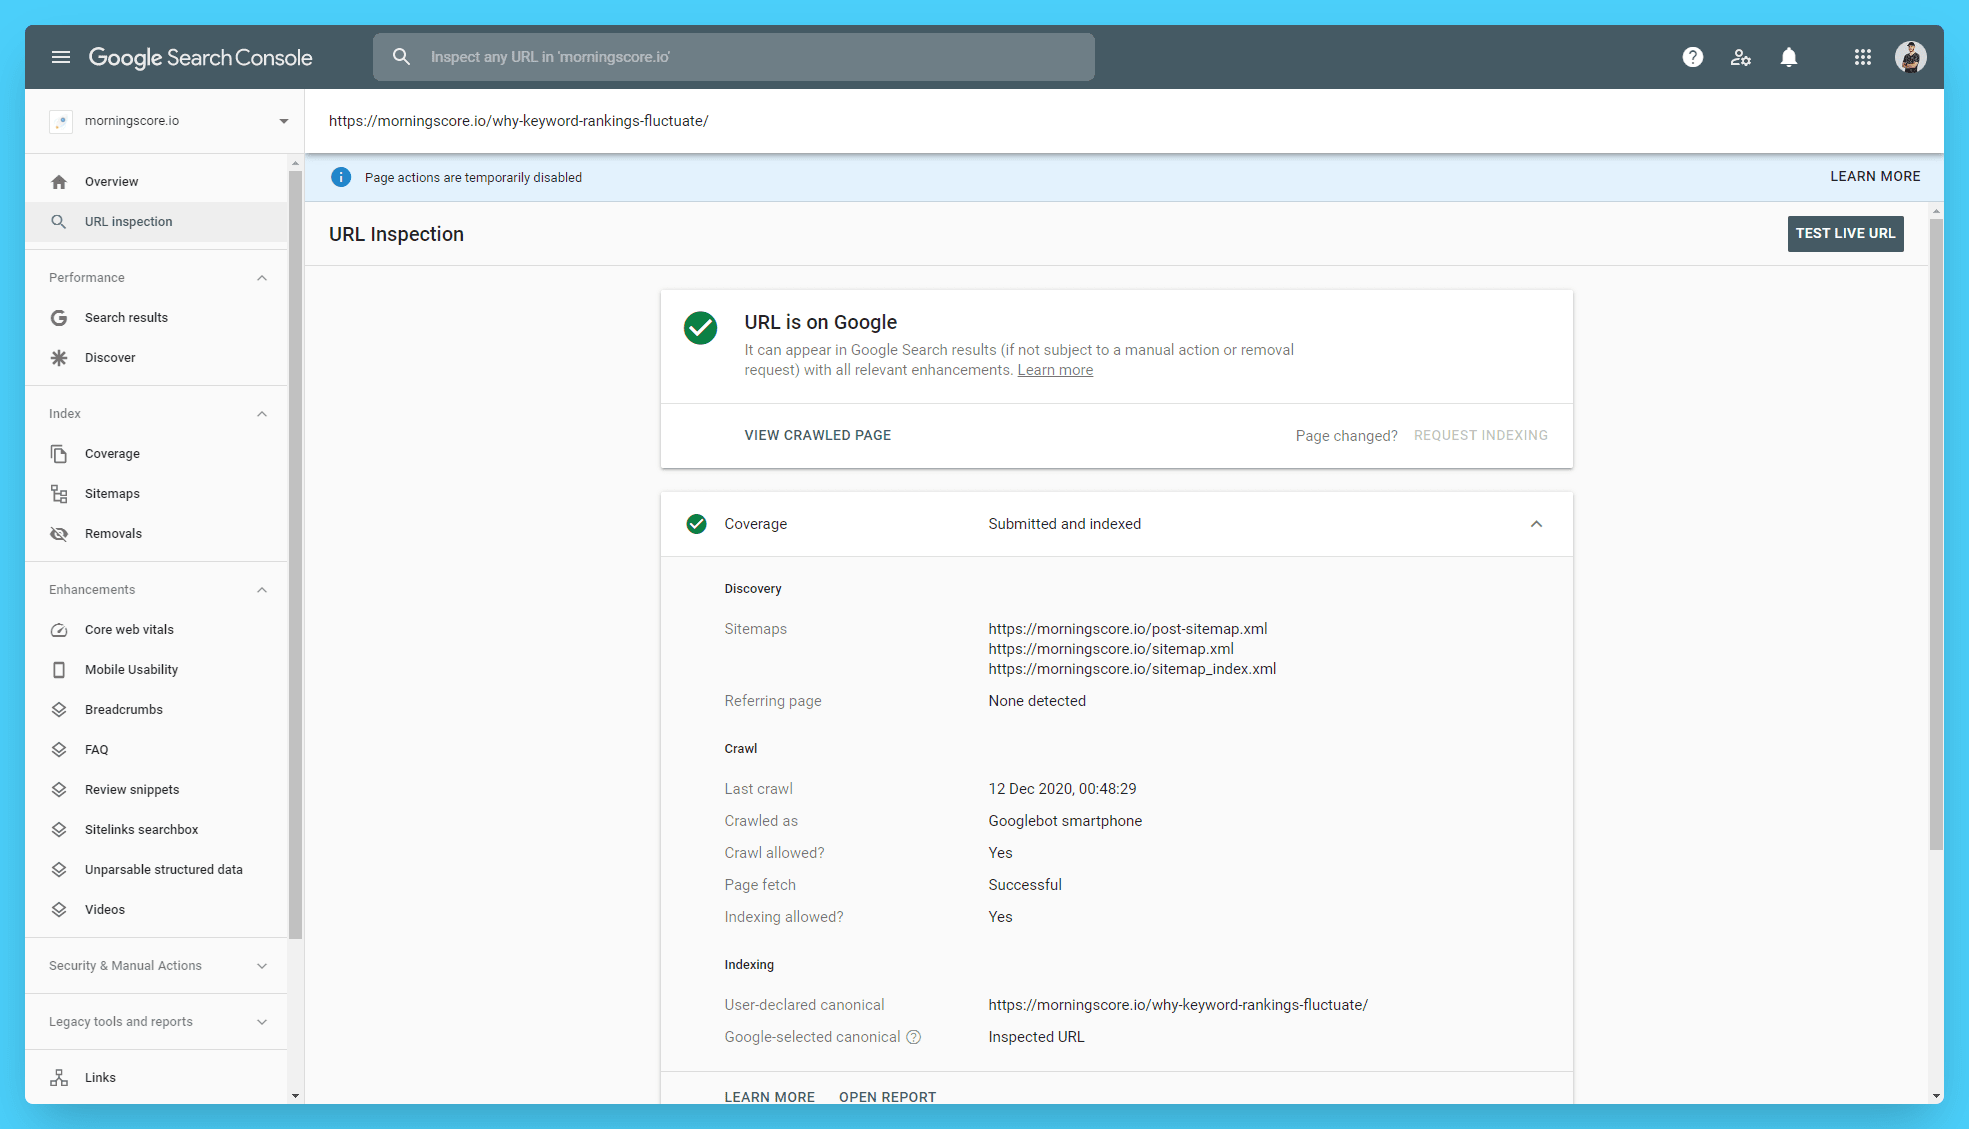Click the Core web vitals gauge icon
The height and width of the screenshot is (1129, 1969).
59,630
